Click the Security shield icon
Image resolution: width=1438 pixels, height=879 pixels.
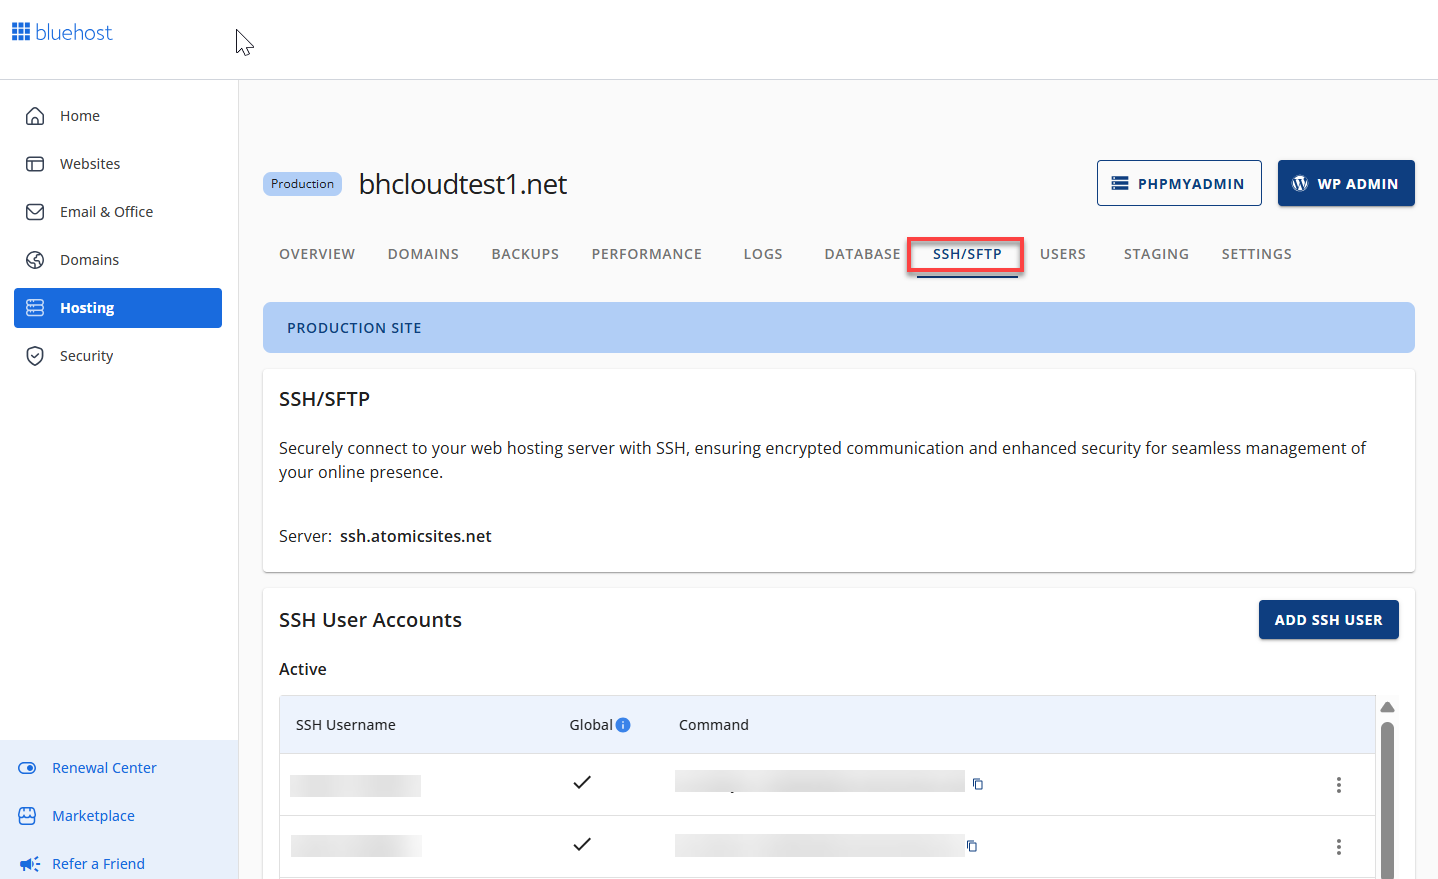(x=35, y=356)
